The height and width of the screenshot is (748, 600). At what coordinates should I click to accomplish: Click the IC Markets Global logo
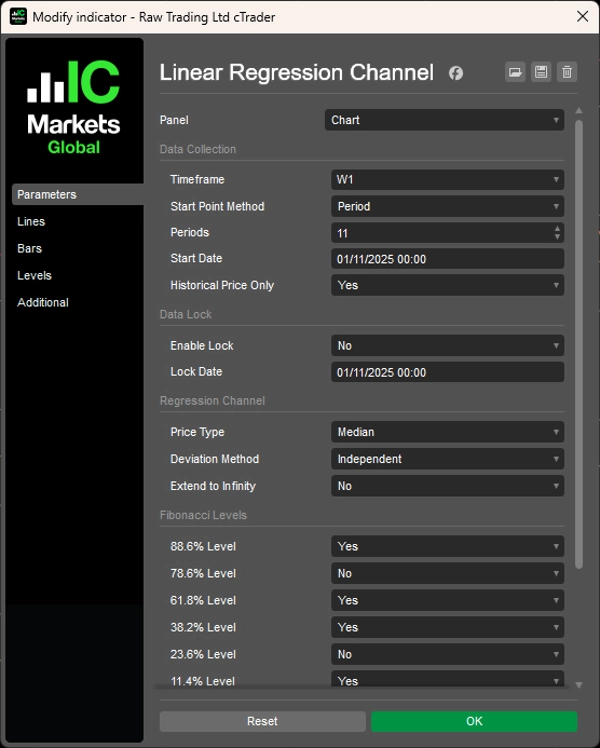[x=74, y=108]
